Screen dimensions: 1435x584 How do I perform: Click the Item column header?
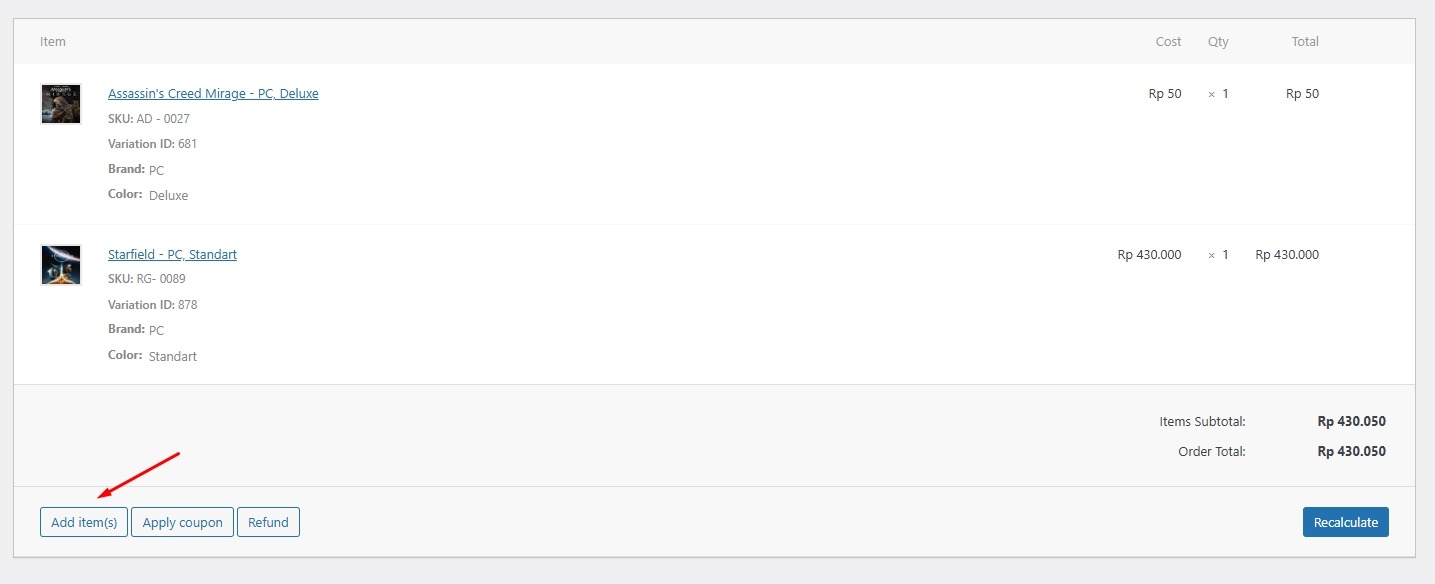[53, 42]
